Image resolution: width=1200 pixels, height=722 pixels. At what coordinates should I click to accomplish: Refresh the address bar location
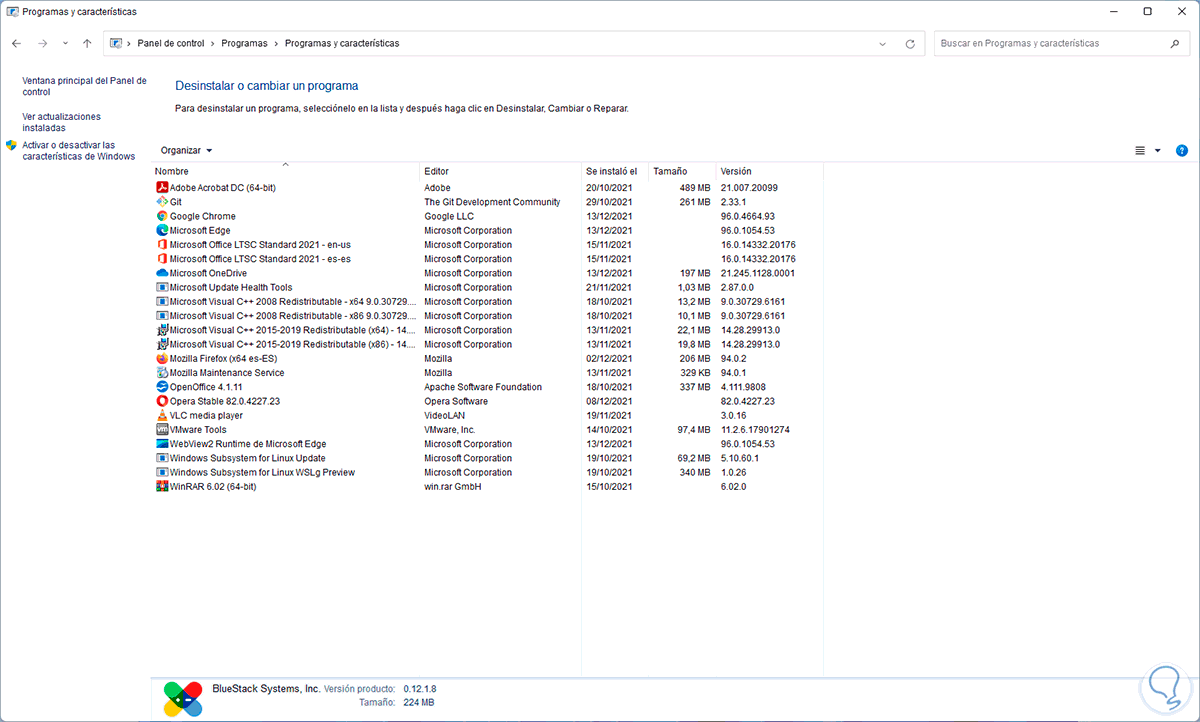(910, 44)
